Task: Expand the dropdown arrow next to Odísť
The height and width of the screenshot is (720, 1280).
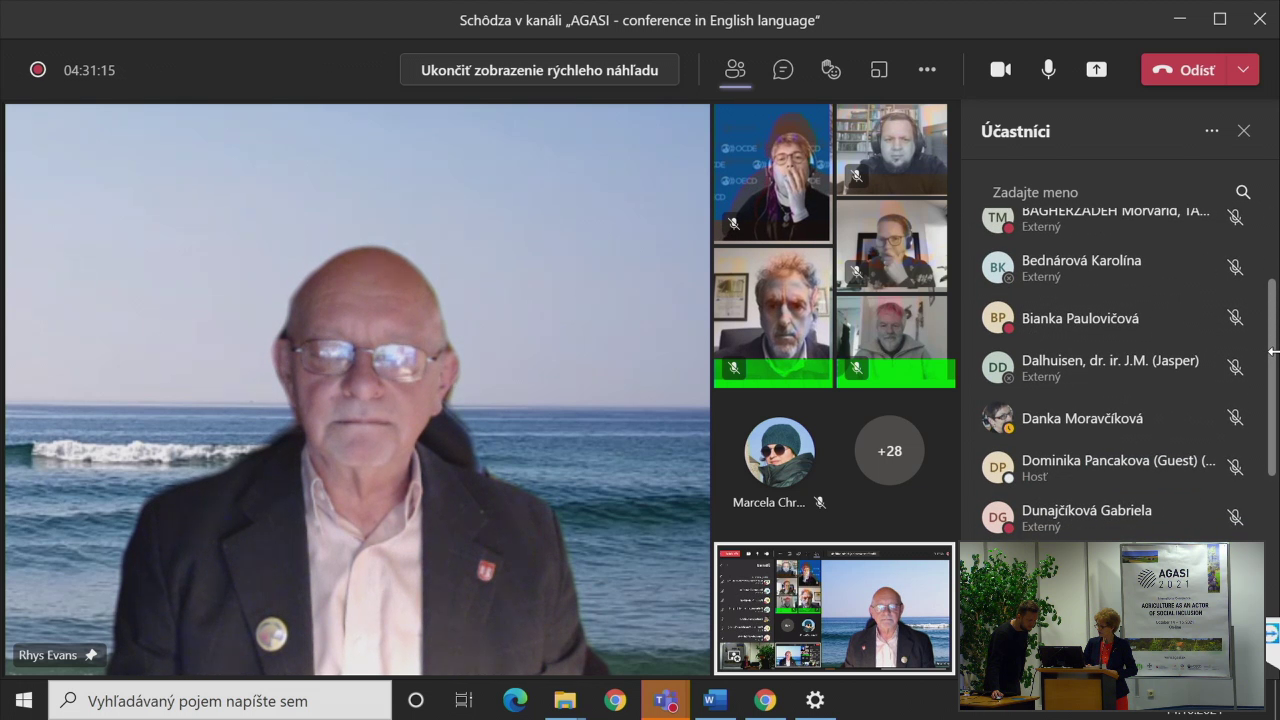Action: pos(1243,70)
